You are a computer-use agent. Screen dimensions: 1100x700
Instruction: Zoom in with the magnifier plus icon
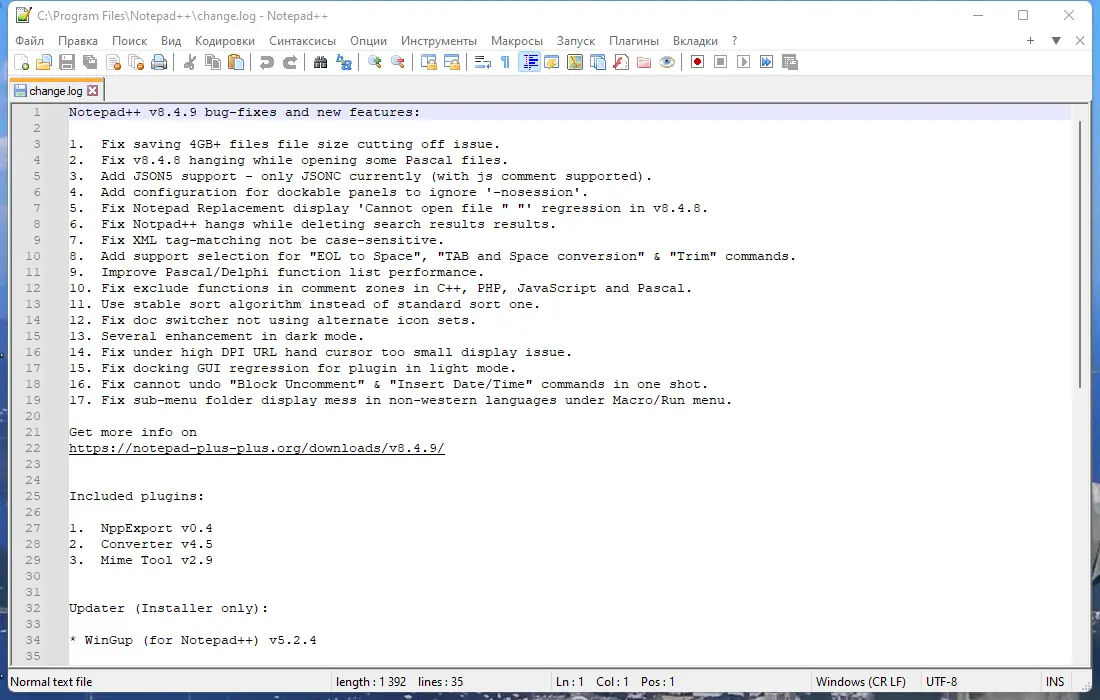[x=375, y=62]
